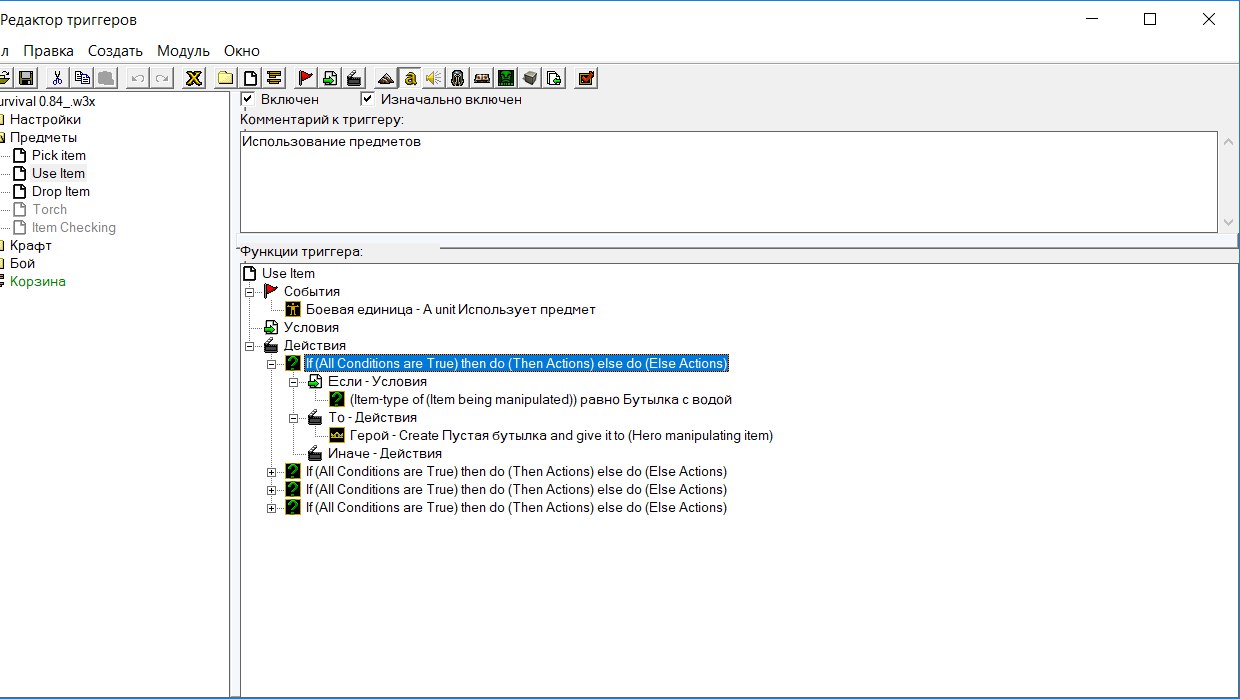The width and height of the screenshot is (1240, 699).
Task: Select the Крафт category
Action: coord(31,246)
